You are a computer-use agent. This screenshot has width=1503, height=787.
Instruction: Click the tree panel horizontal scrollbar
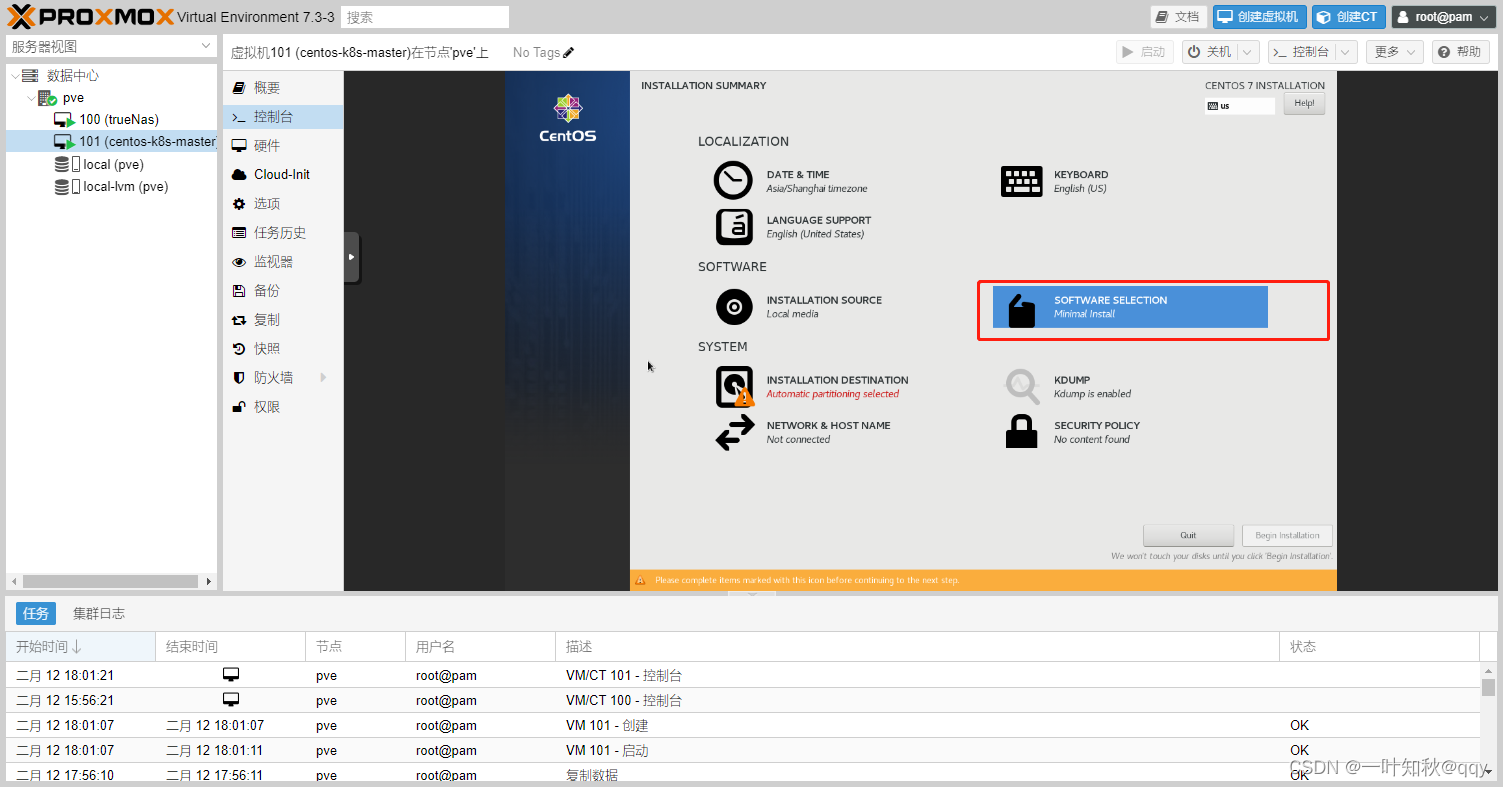(111, 581)
